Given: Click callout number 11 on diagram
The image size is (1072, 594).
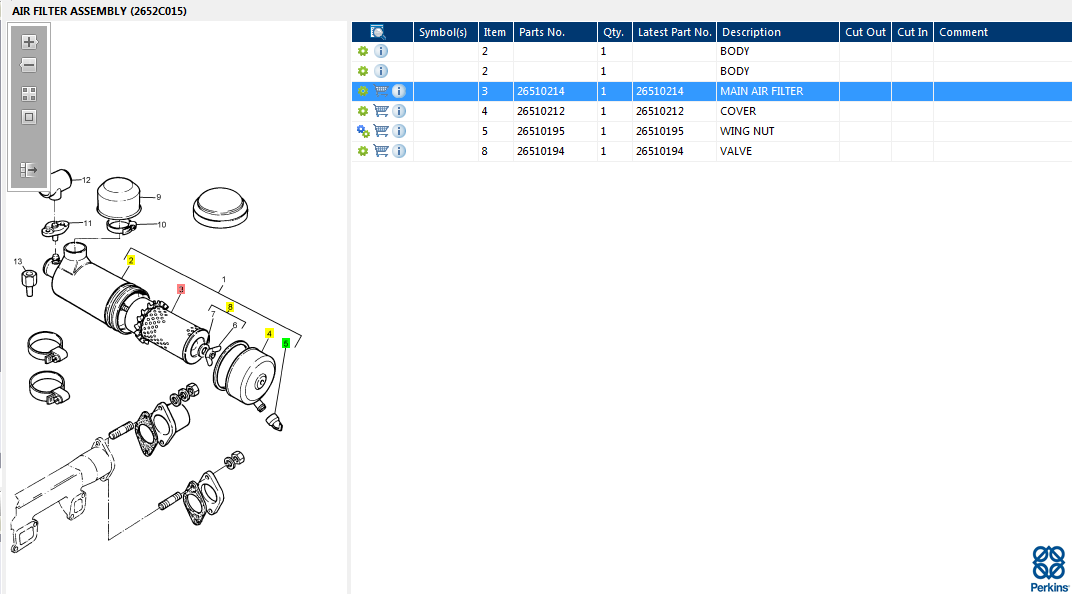Looking at the screenshot, I should point(88,223).
